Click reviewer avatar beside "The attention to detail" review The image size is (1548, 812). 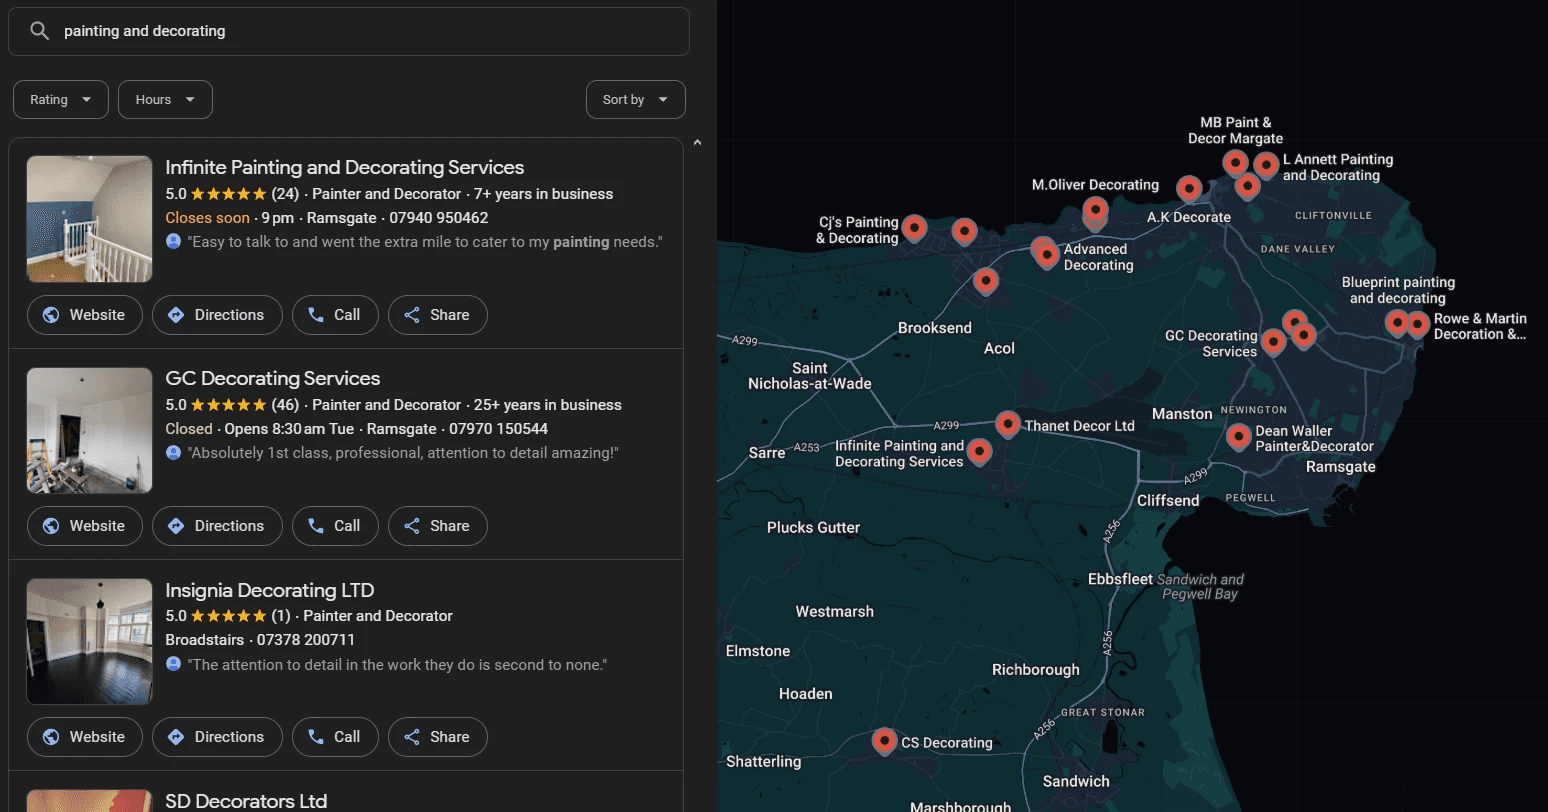[174, 664]
